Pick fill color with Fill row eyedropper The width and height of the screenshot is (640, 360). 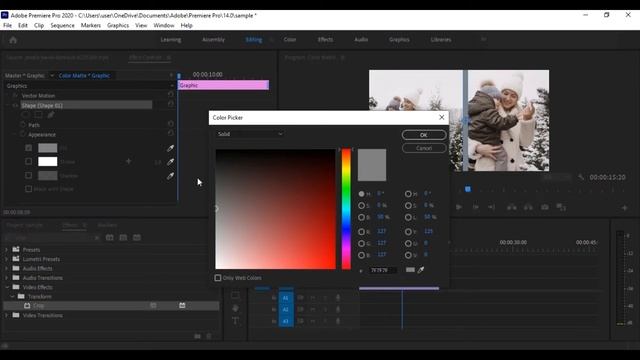(x=171, y=148)
